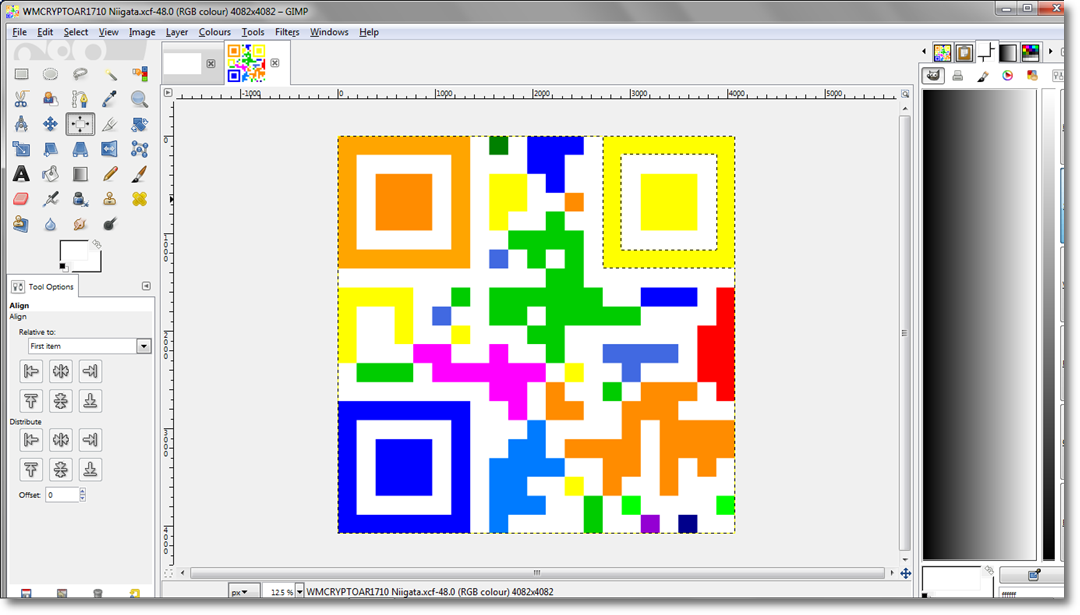The height and width of the screenshot is (615, 1080).
Task: Reset colours to default black and white
Action: coord(63,267)
